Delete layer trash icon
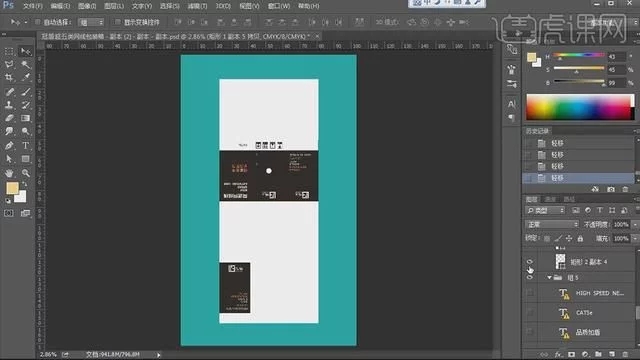The height and width of the screenshot is (360, 640). 625,354
